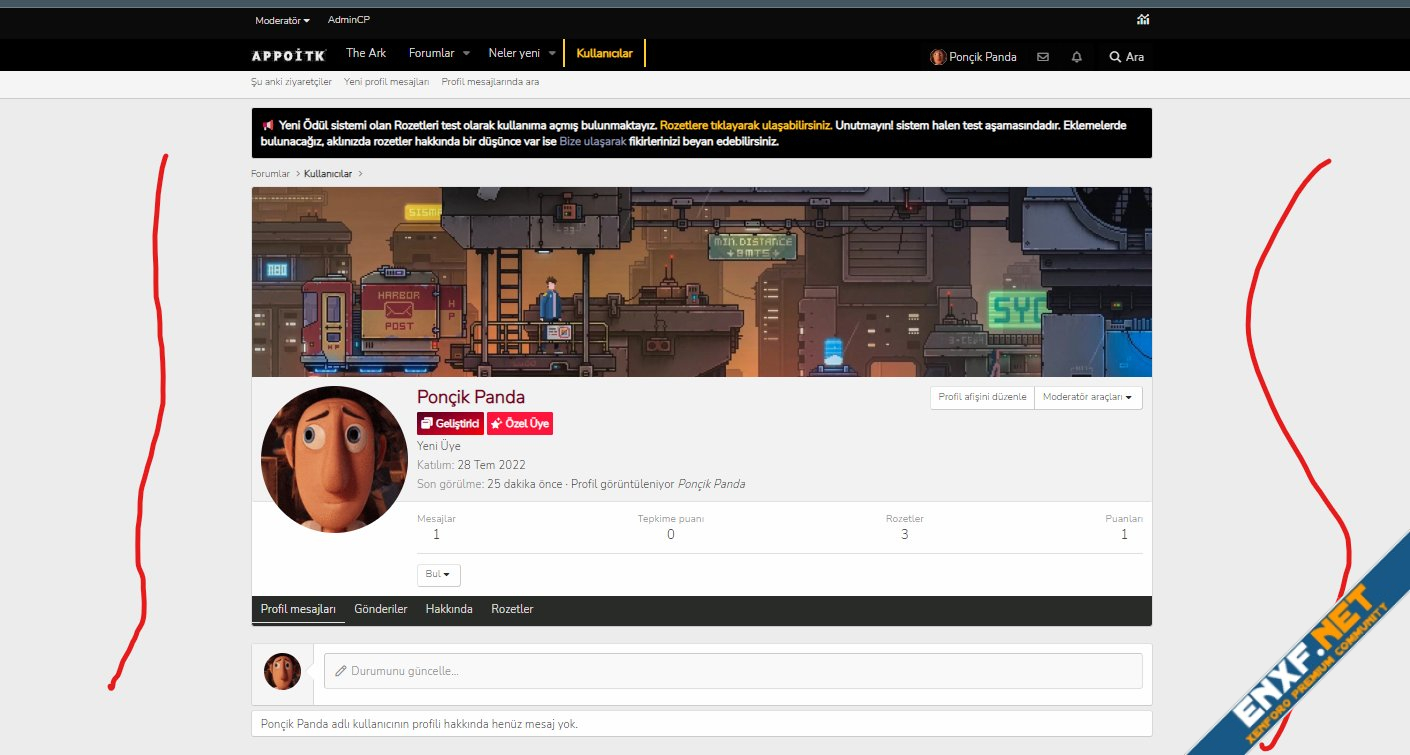Open the Ponçik Panda account menu
The width and height of the screenshot is (1410, 755).
pos(973,57)
